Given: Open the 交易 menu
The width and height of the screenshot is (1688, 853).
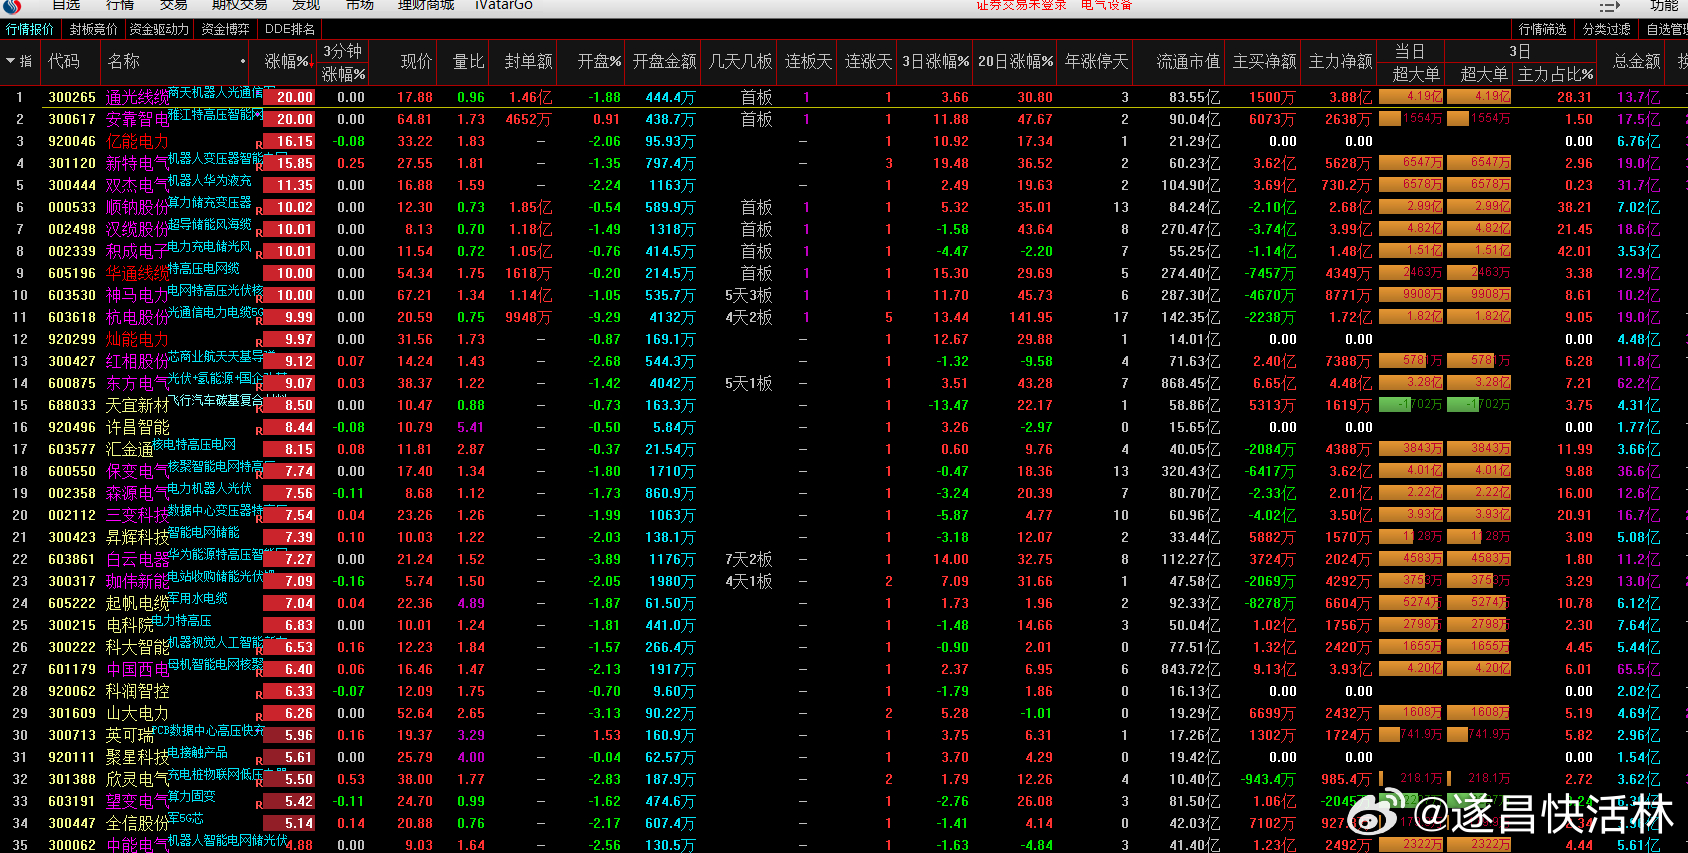Looking at the screenshot, I should click(x=173, y=5).
